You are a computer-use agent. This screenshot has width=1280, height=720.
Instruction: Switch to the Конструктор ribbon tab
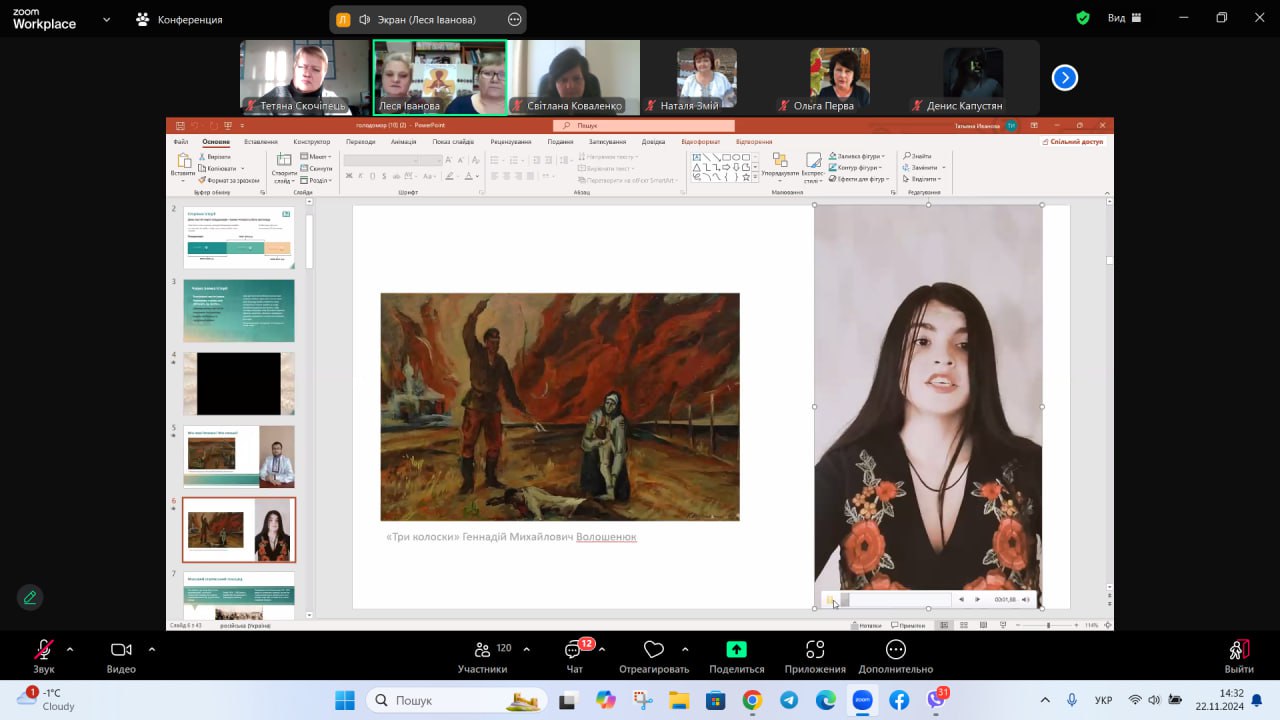coord(312,142)
